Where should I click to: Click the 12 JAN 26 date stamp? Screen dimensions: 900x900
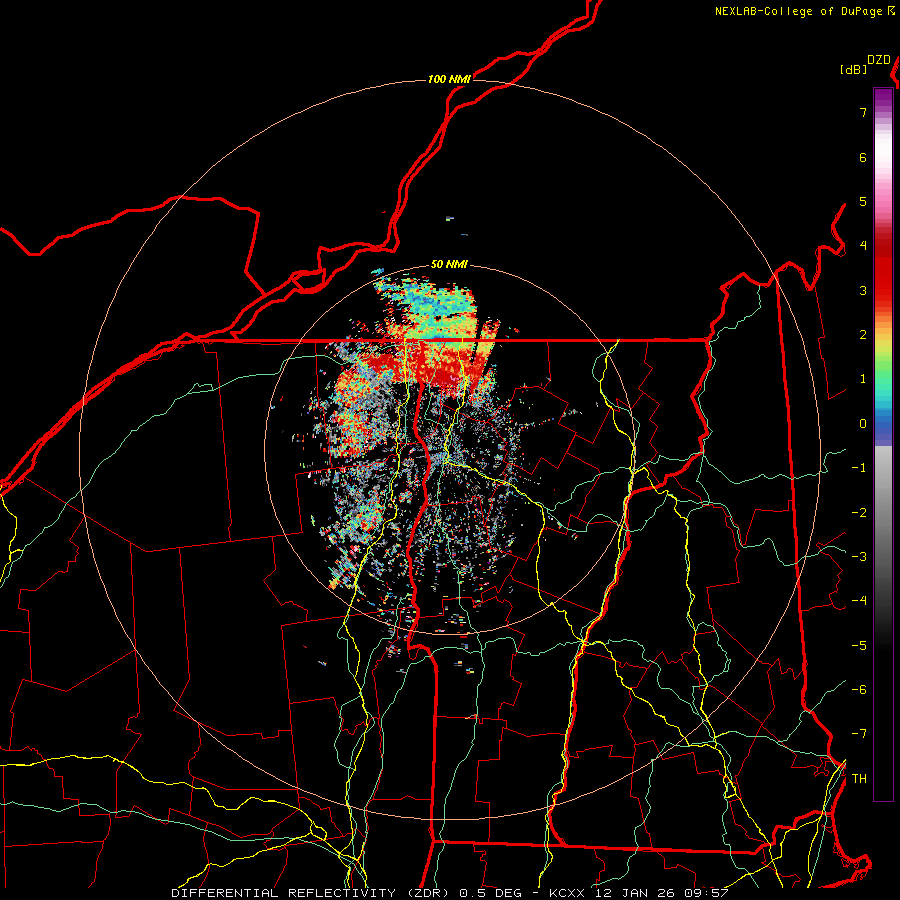(x=637, y=893)
